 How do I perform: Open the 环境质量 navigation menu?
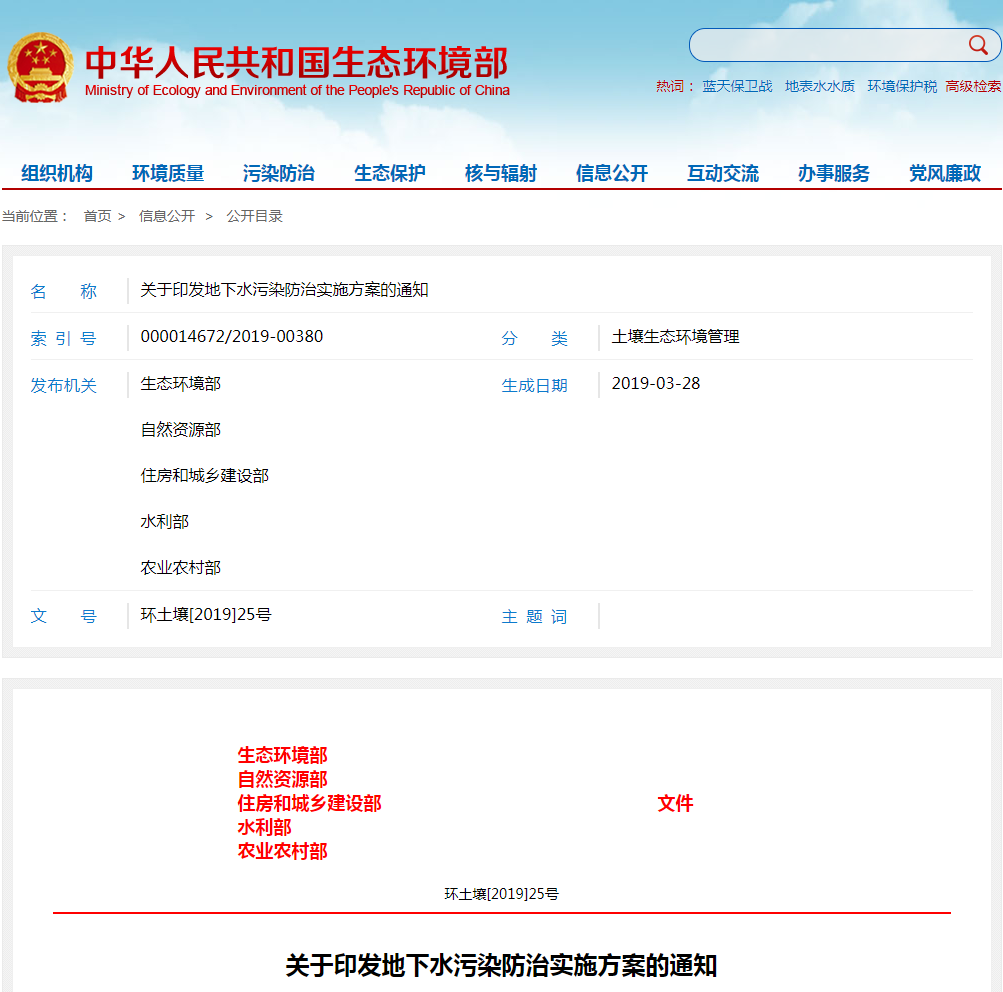point(168,172)
